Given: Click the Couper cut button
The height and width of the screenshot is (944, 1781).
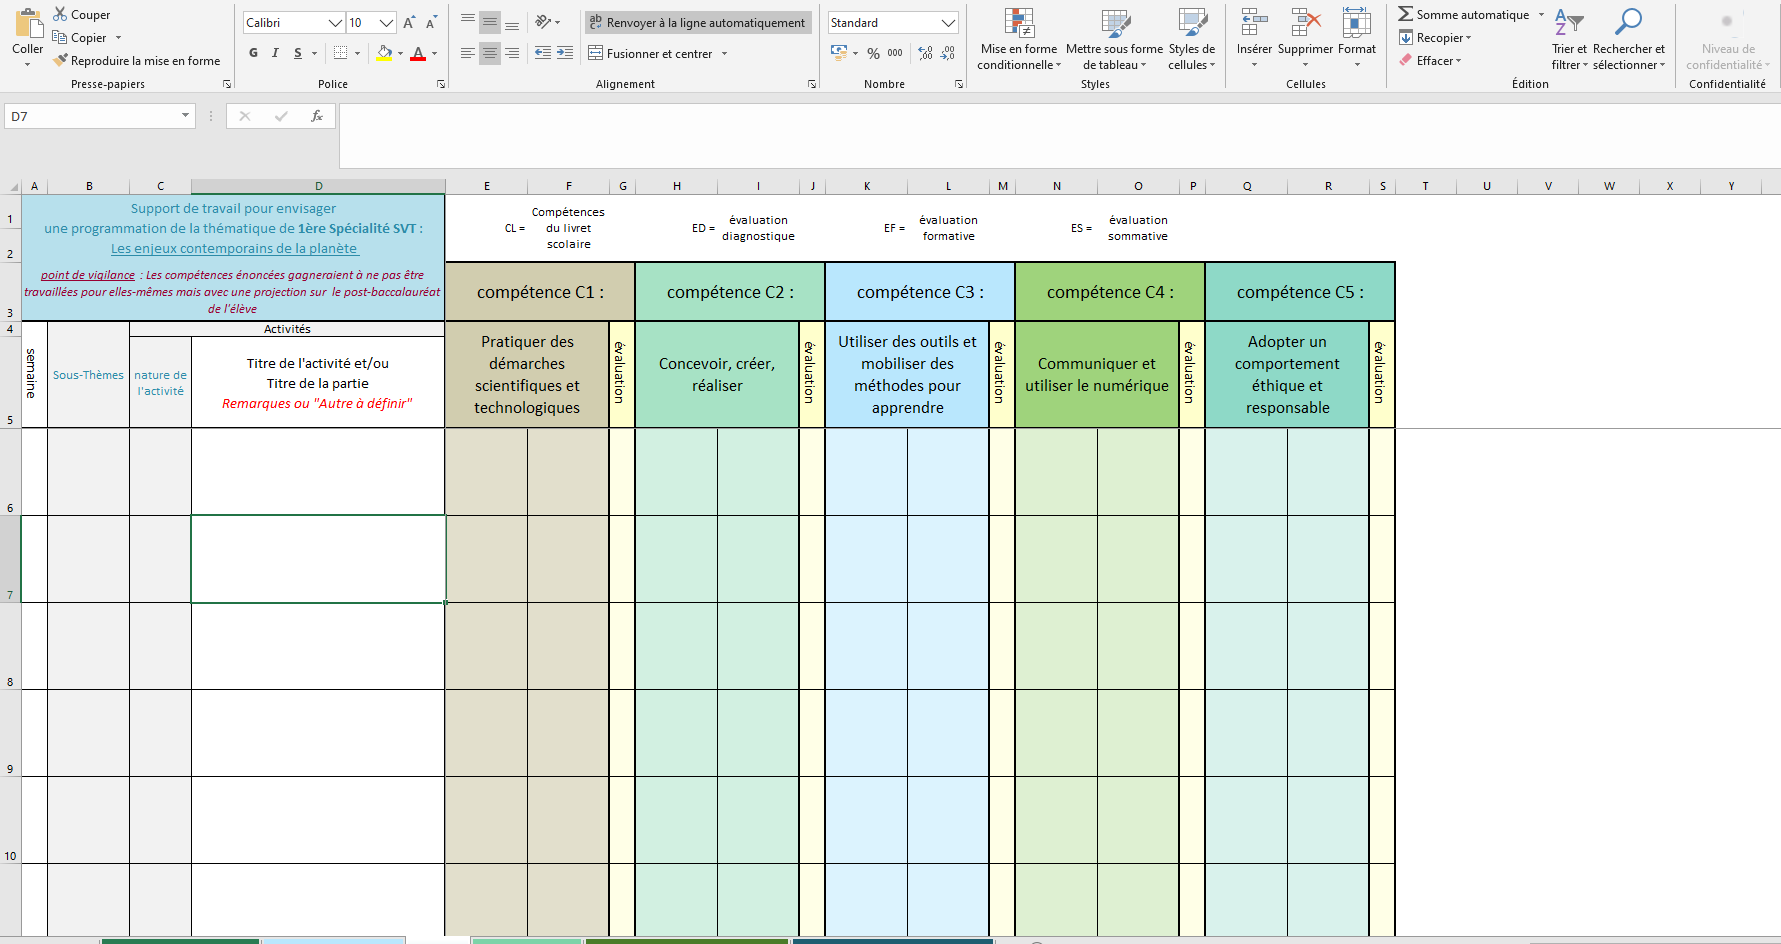Looking at the screenshot, I should (x=81, y=15).
